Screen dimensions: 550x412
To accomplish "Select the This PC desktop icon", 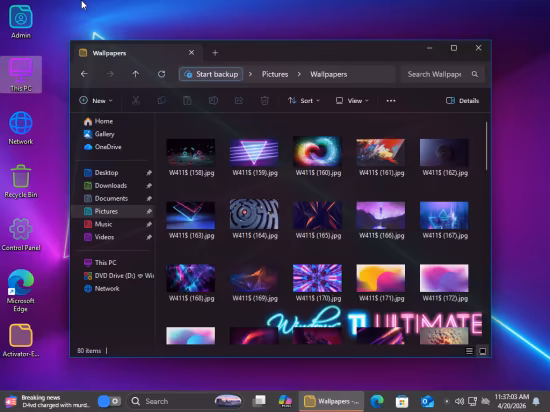I will tap(21, 75).
